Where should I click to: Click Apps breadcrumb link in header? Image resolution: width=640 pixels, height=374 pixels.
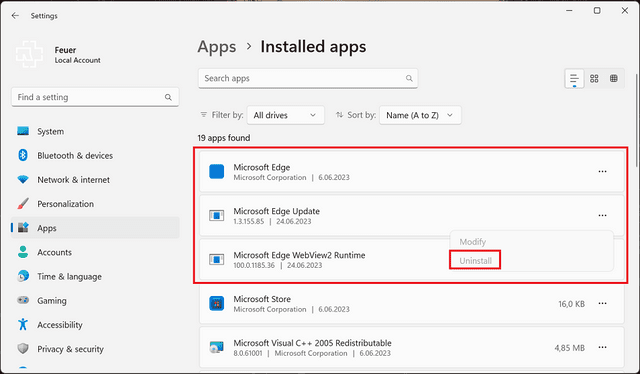click(217, 47)
